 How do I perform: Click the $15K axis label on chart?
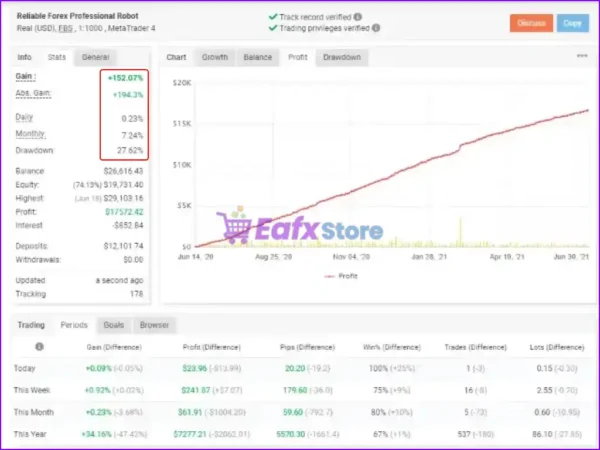(x=182, y=124)
